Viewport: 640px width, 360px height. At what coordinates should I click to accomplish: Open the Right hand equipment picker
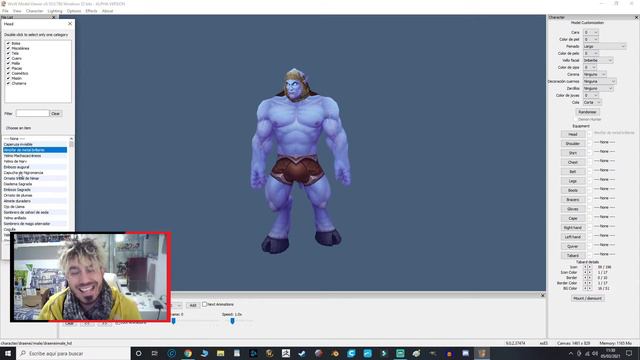coord(573,227)
